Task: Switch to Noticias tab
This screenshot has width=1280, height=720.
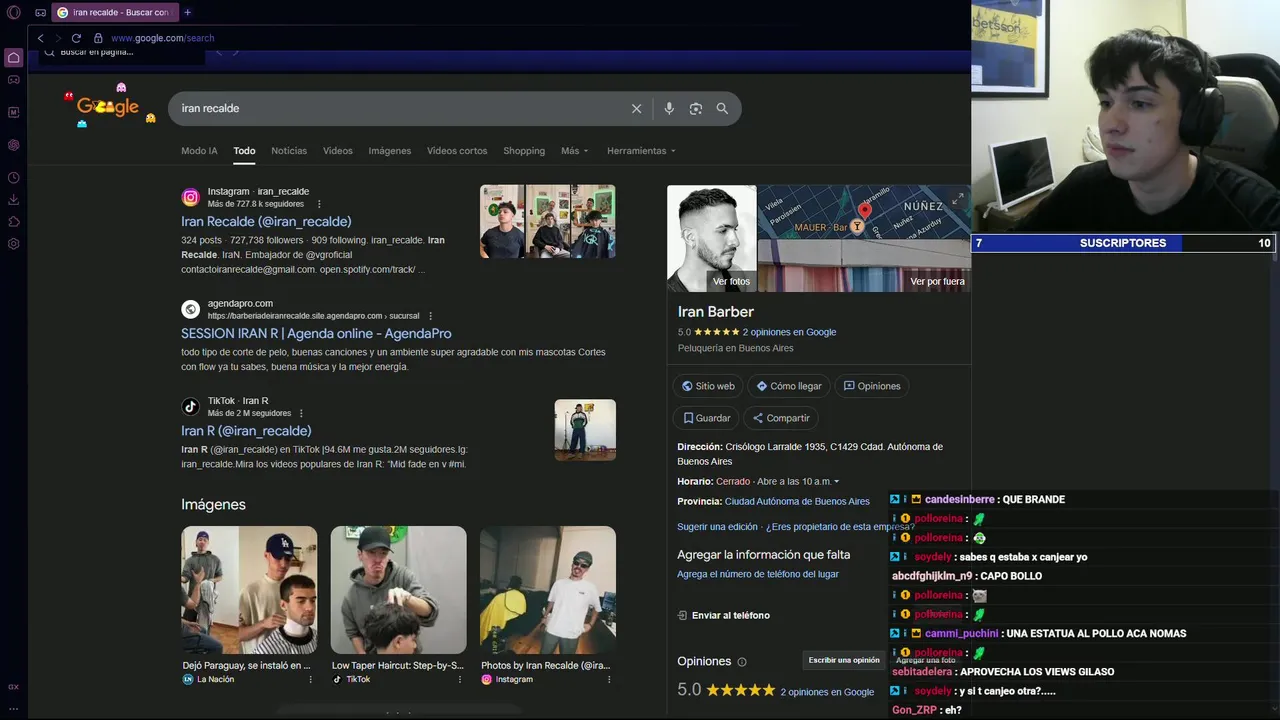Action: [289, 151]
